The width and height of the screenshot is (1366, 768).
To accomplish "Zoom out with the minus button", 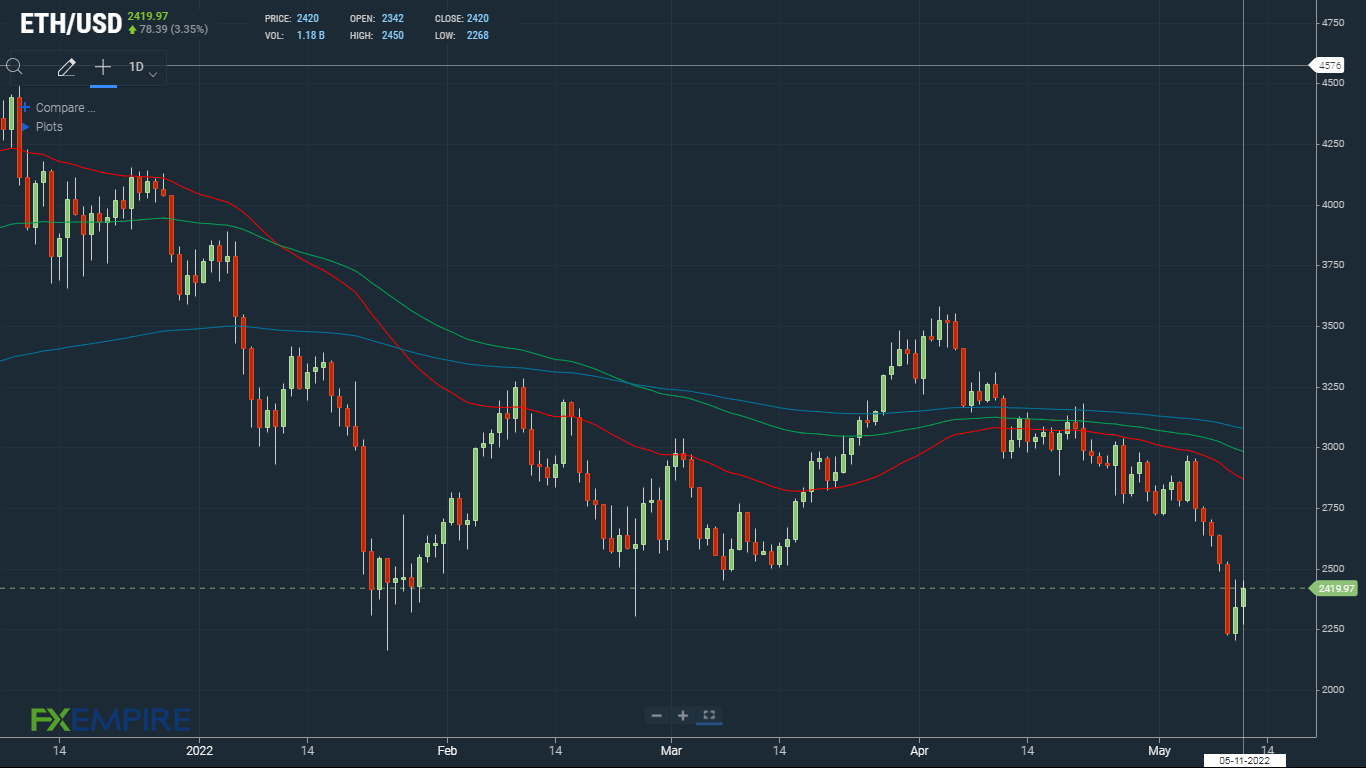I will [x=656, y=715].
